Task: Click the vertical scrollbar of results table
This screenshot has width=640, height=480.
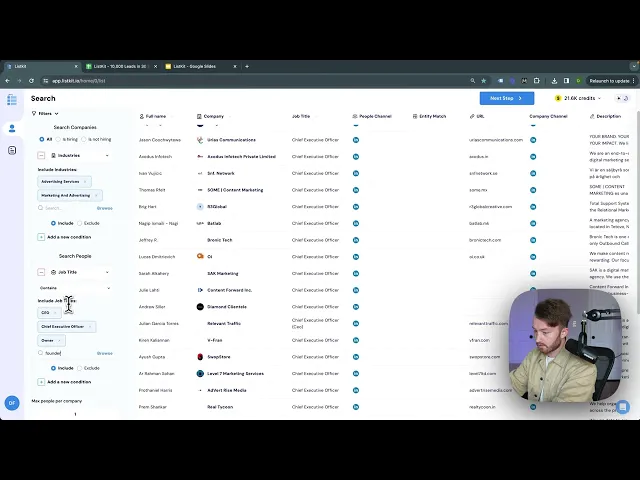Action: (x=637, y=212)
